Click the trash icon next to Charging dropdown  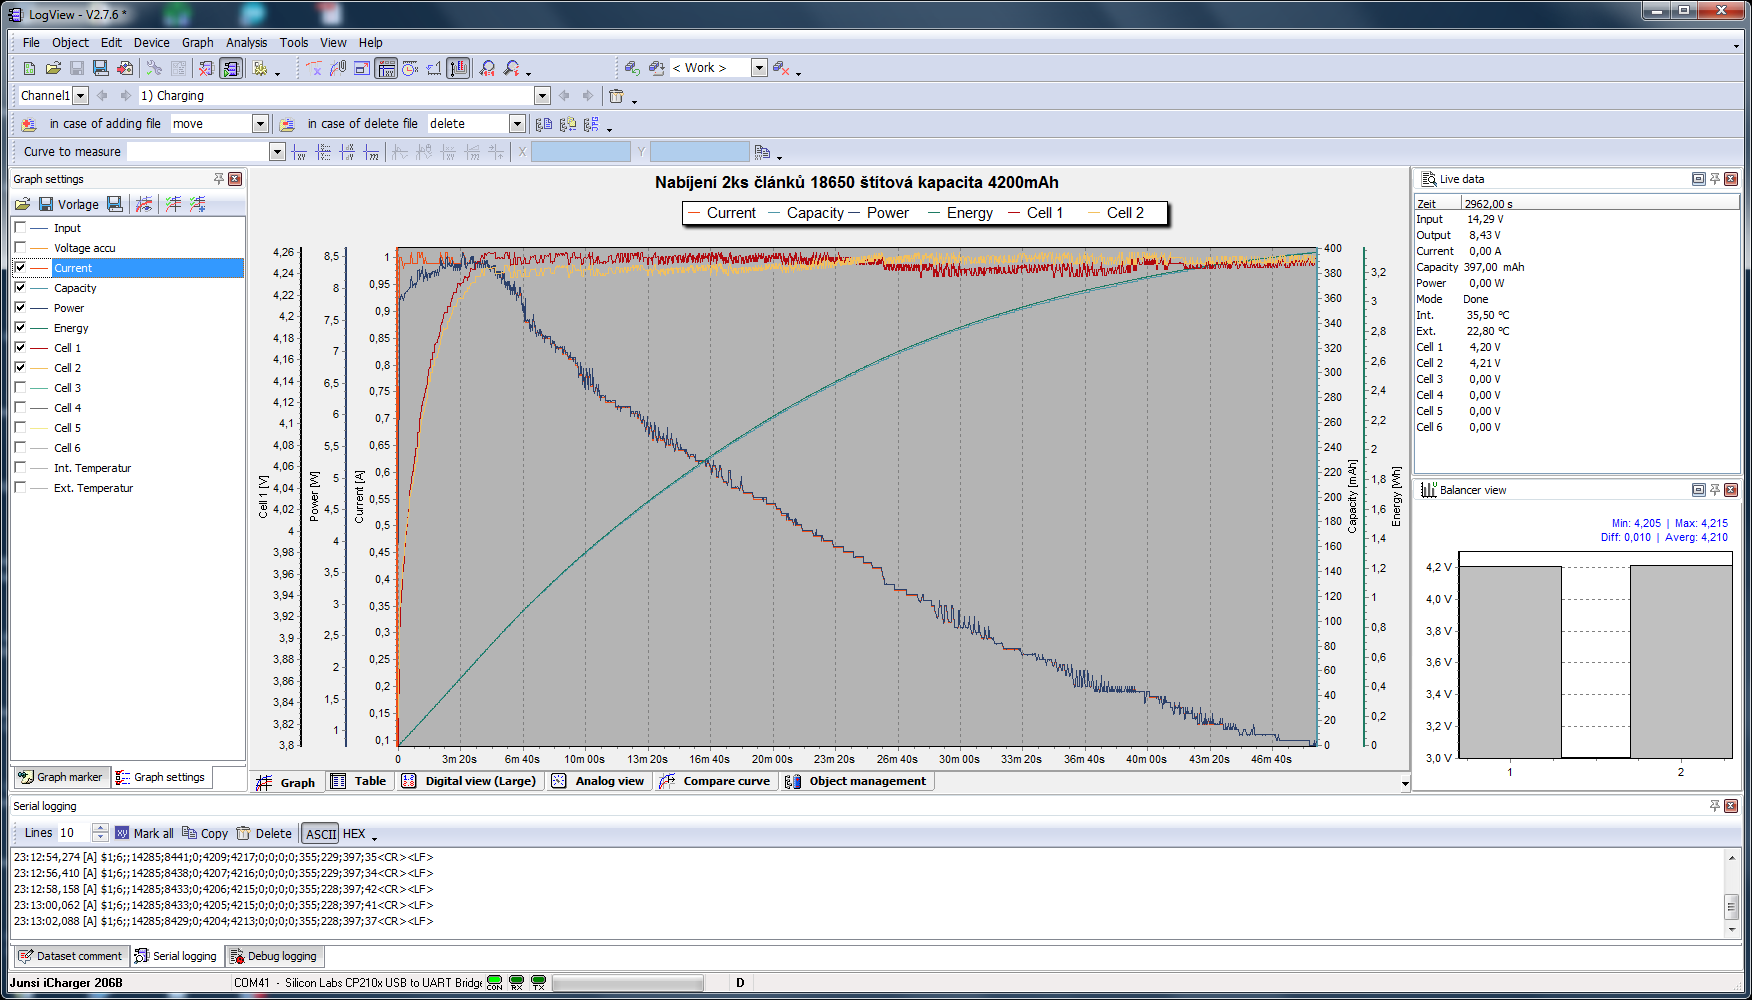coord(616,96)
